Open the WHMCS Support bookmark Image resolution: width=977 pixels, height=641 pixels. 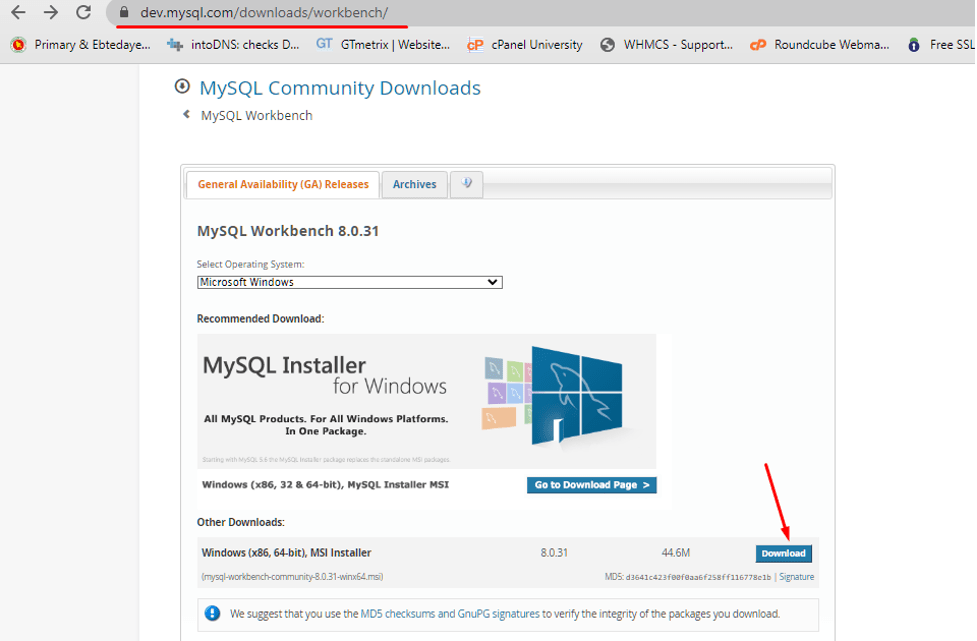[666, 45]
